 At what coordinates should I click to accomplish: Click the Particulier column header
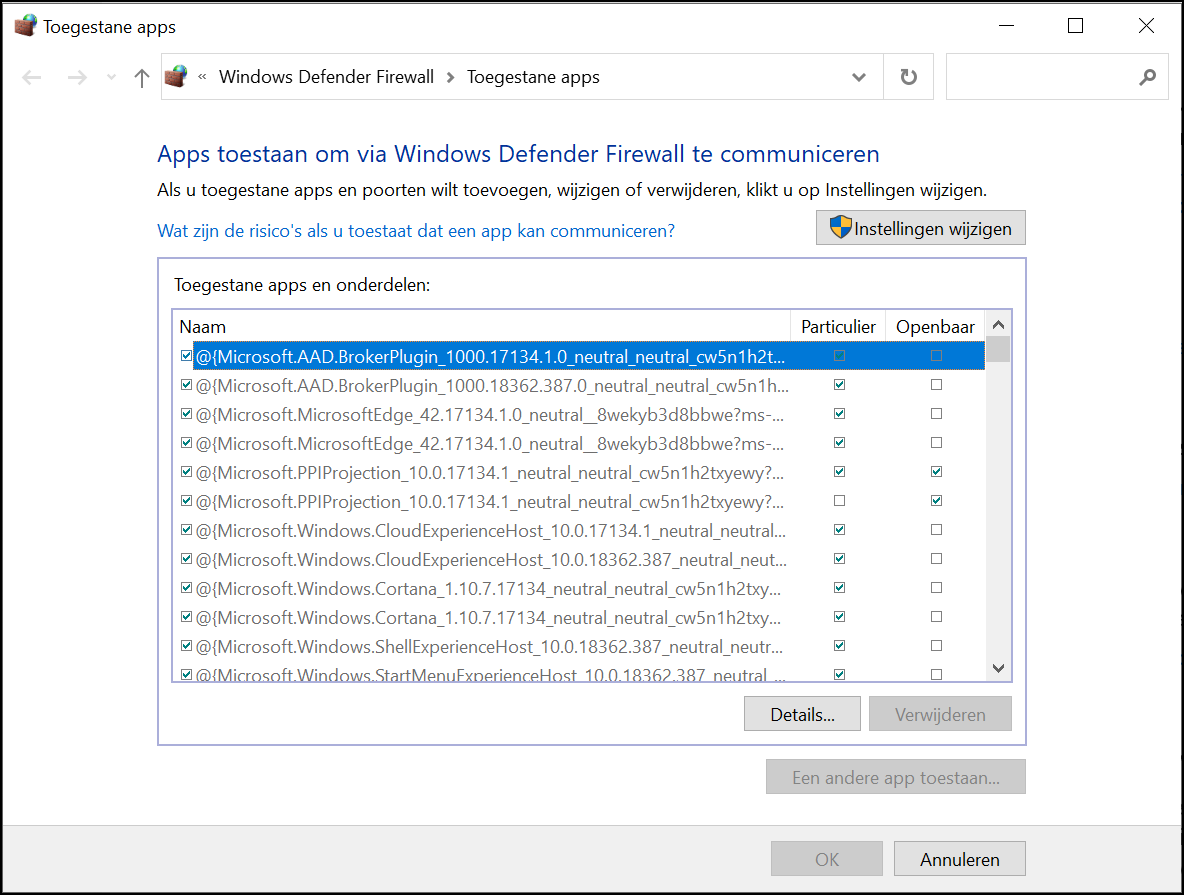click(838, 326)
